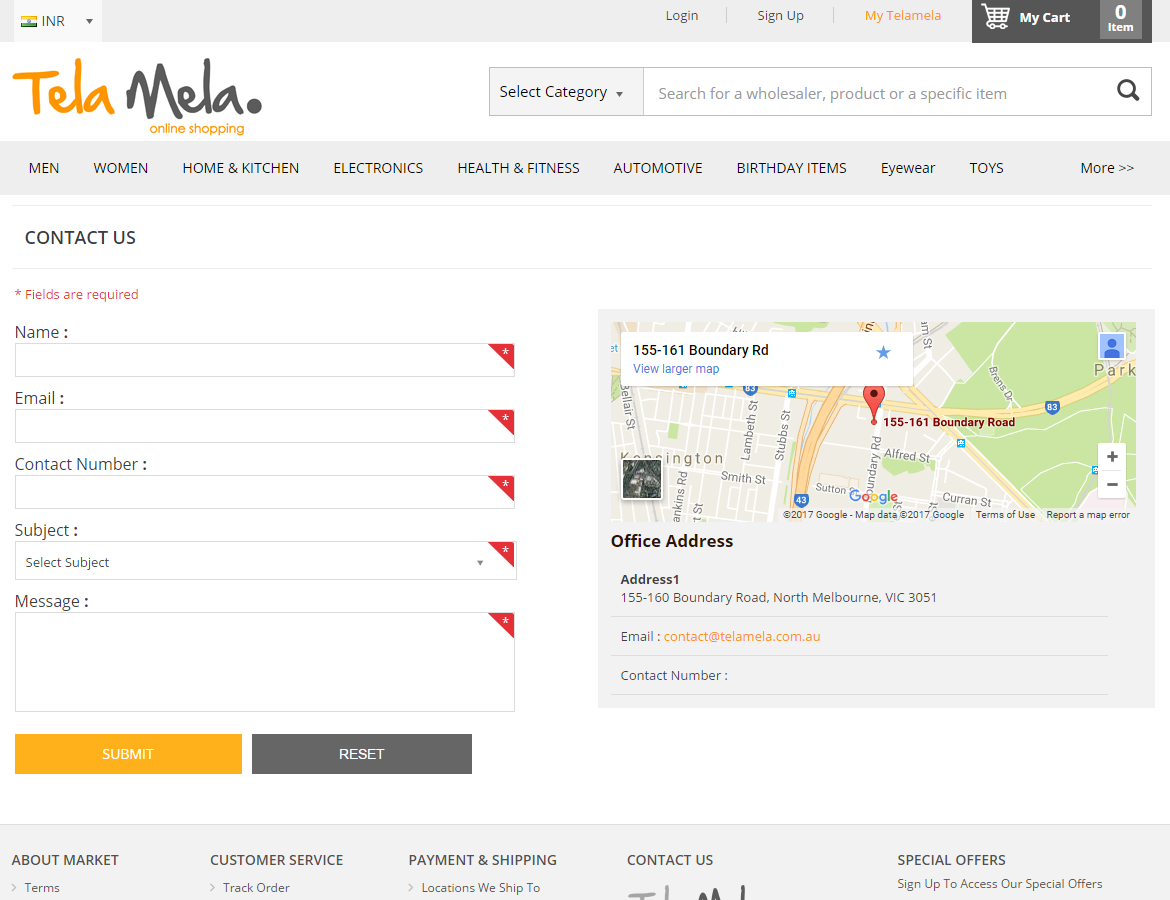Viewport: 1170px width, 900px height.
Task: Click View larger map link
Action: click(676, 369)
